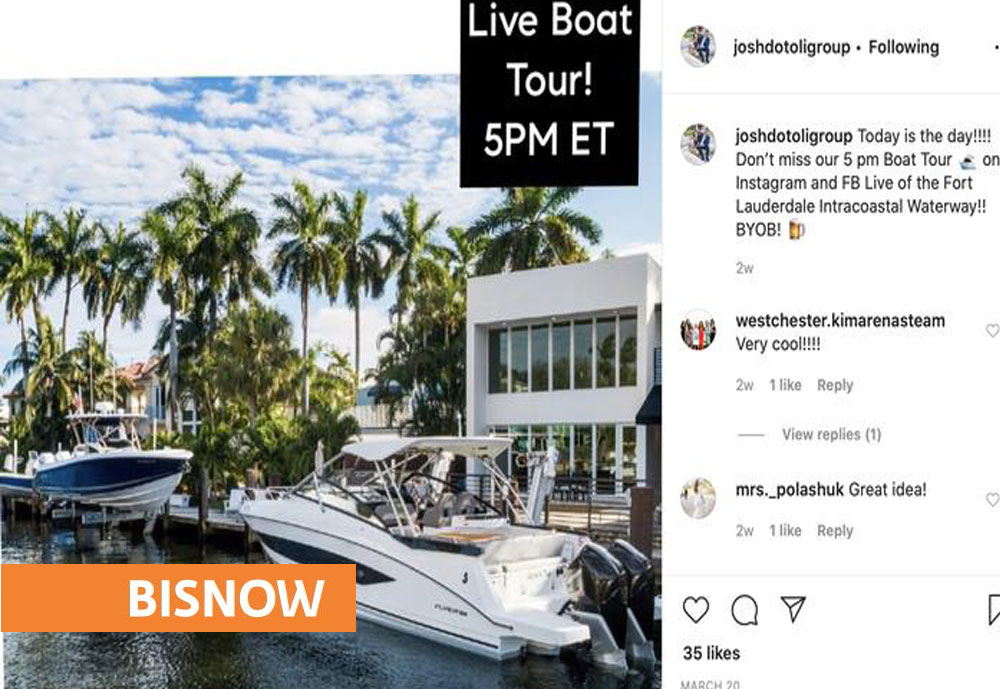Reply to westchester.kimarenasteam comment

tap(835, 385)
